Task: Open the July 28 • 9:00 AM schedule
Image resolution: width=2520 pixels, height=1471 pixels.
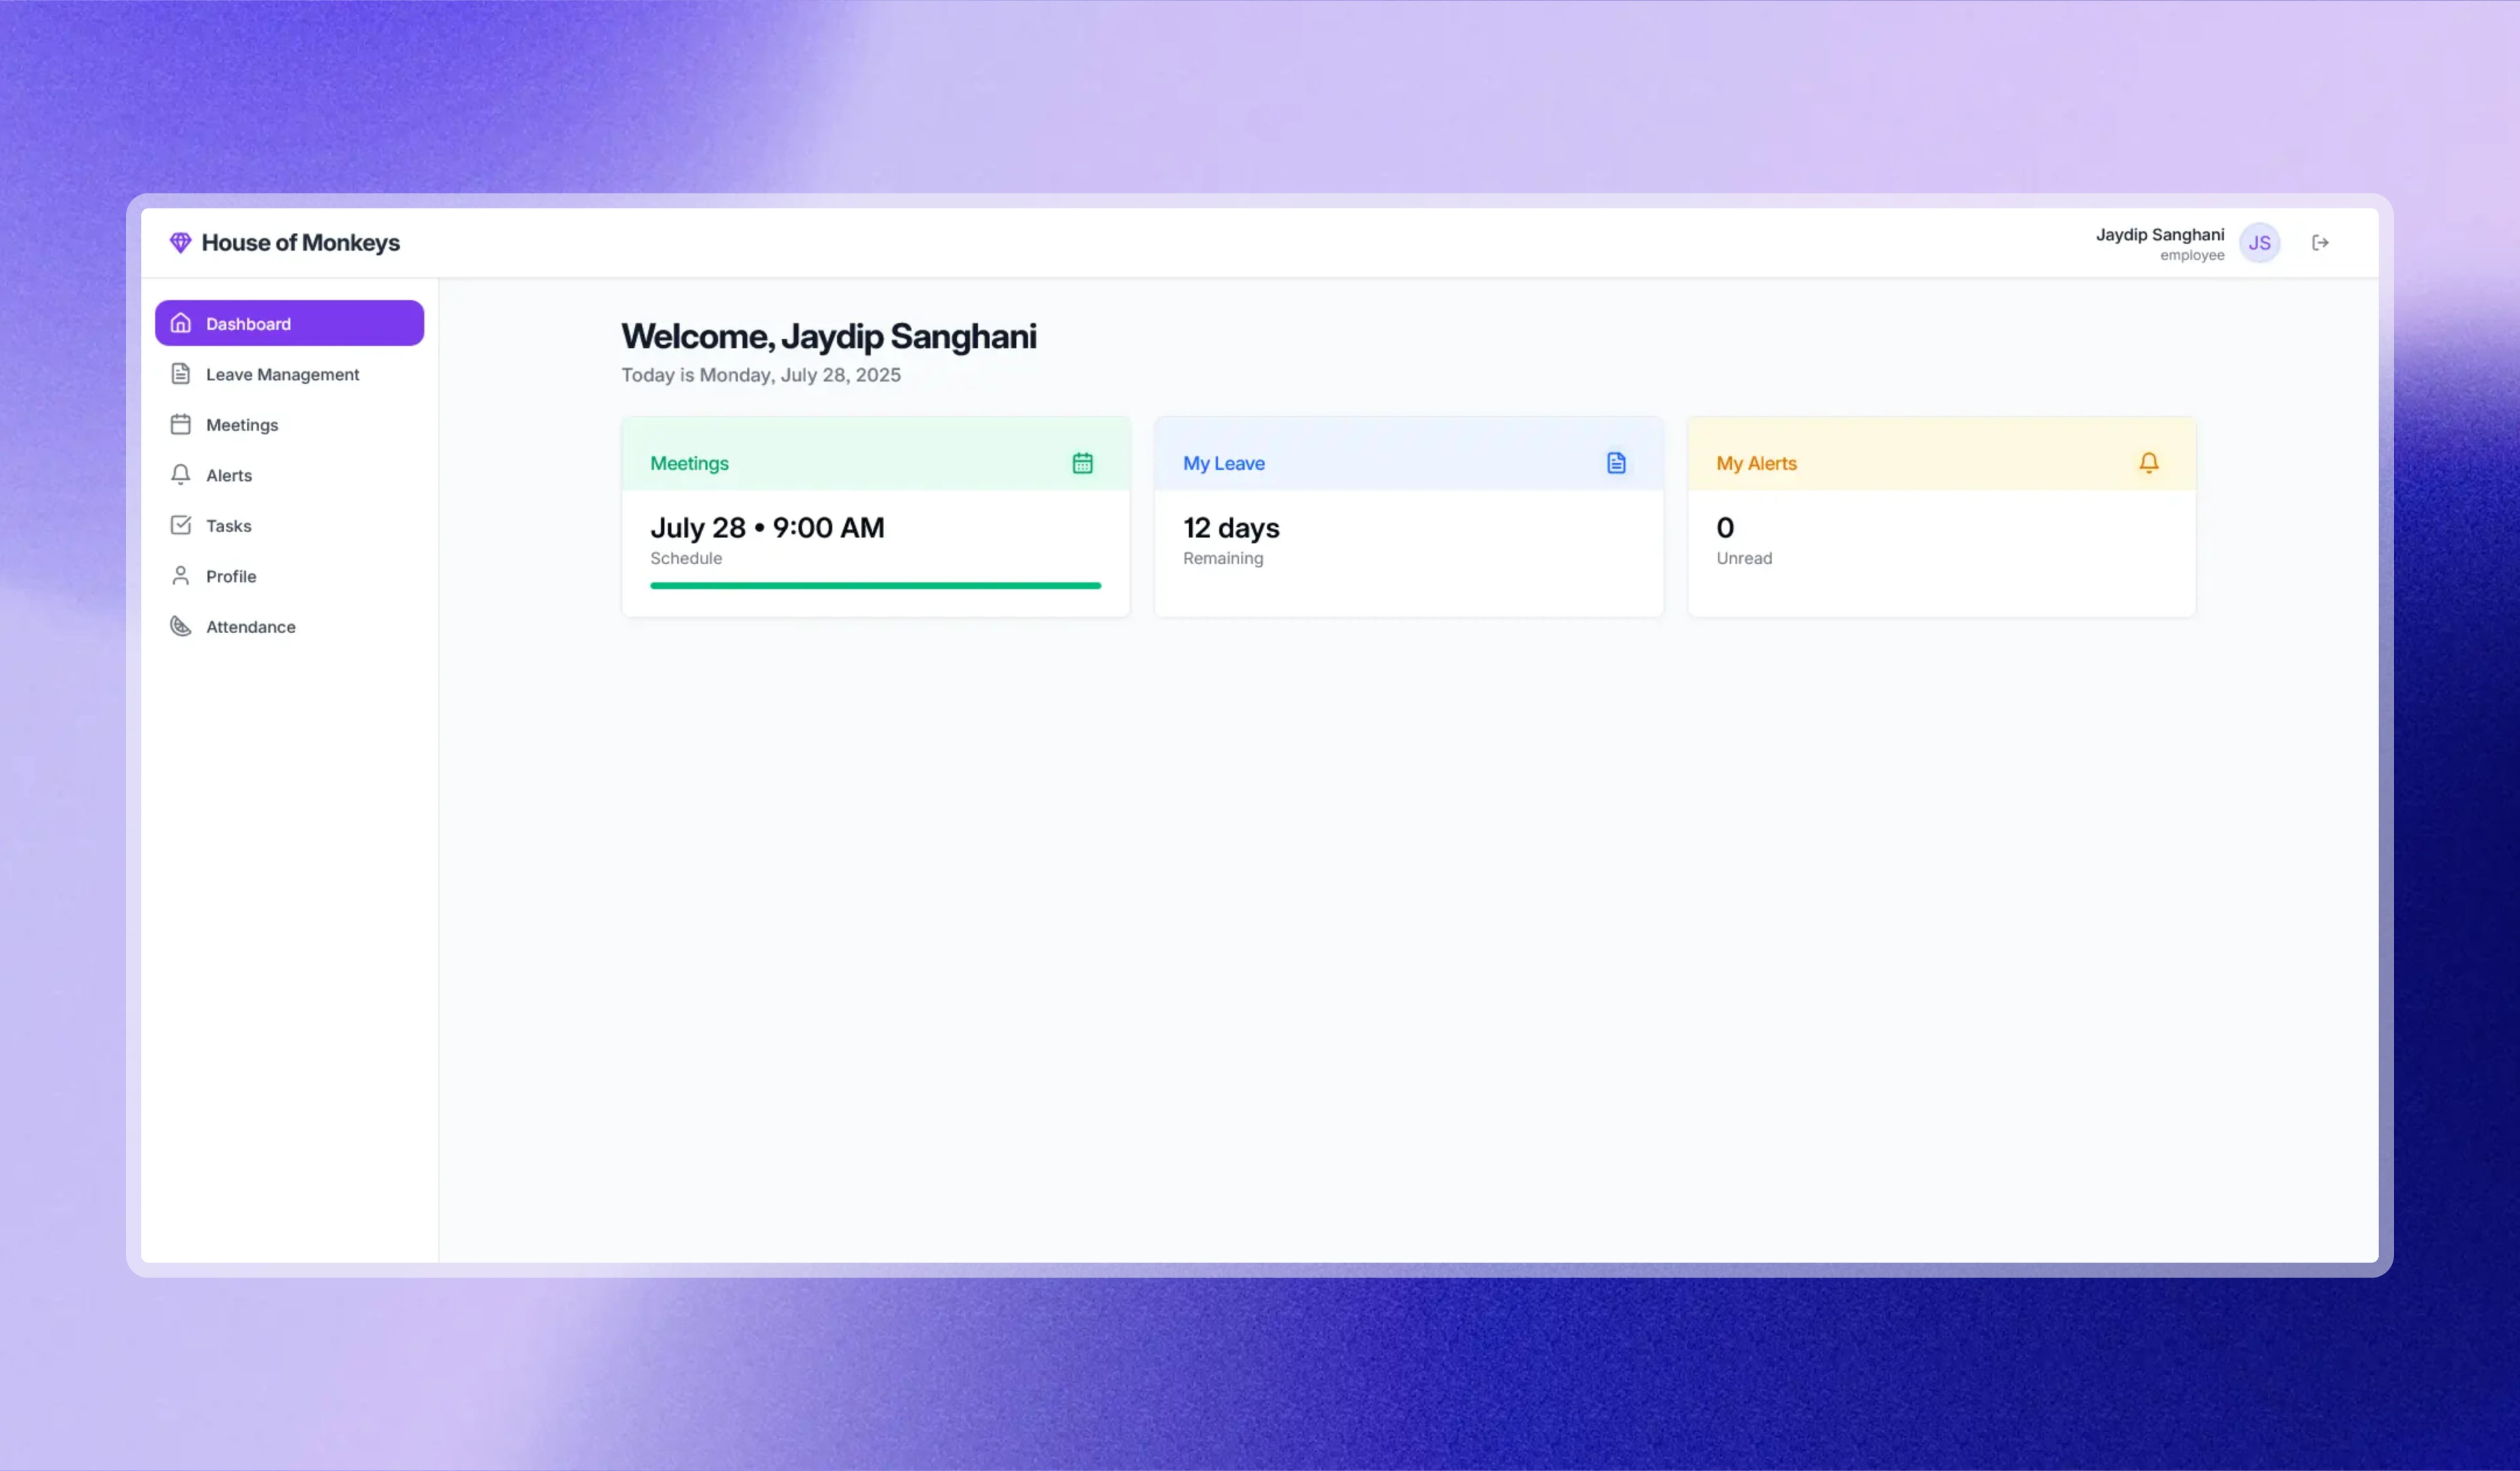Action: 767,528
